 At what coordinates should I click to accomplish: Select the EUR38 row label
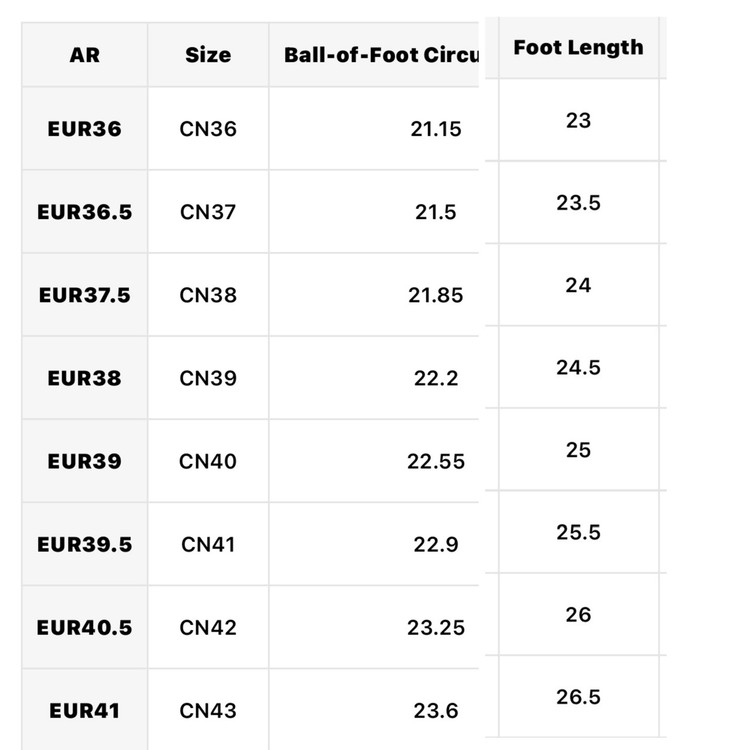pyautogui.click(x=85, y=378)
